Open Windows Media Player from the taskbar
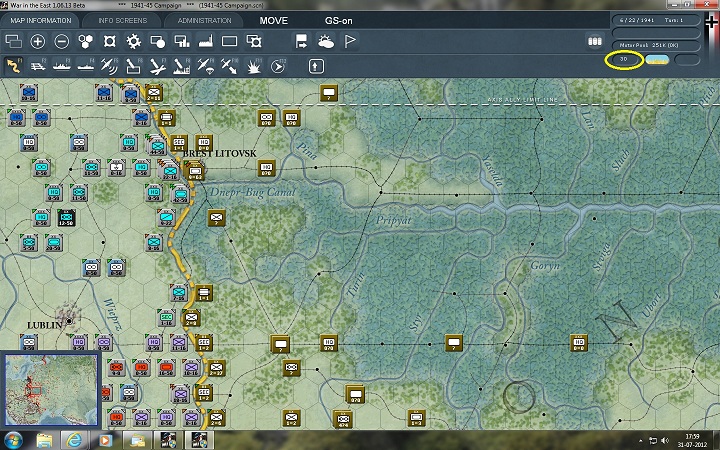Image resolution: width=720 pixels, height=450 pixels. [x=105, y=440]
